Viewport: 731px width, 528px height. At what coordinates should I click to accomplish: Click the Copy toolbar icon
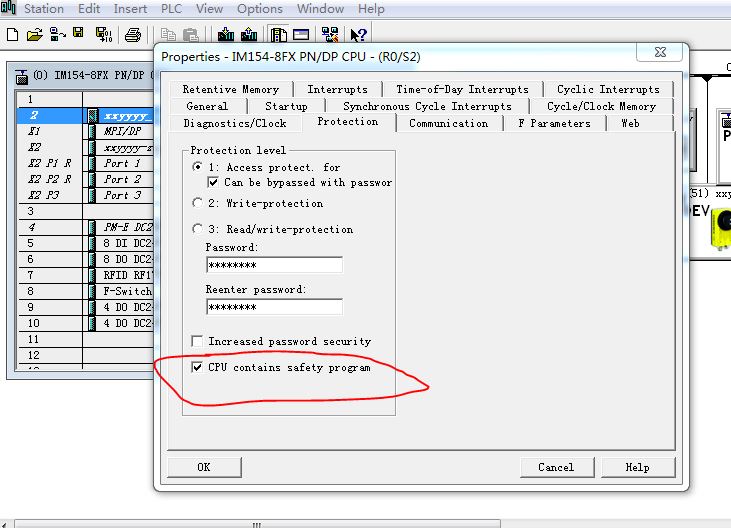coord(168,34)
